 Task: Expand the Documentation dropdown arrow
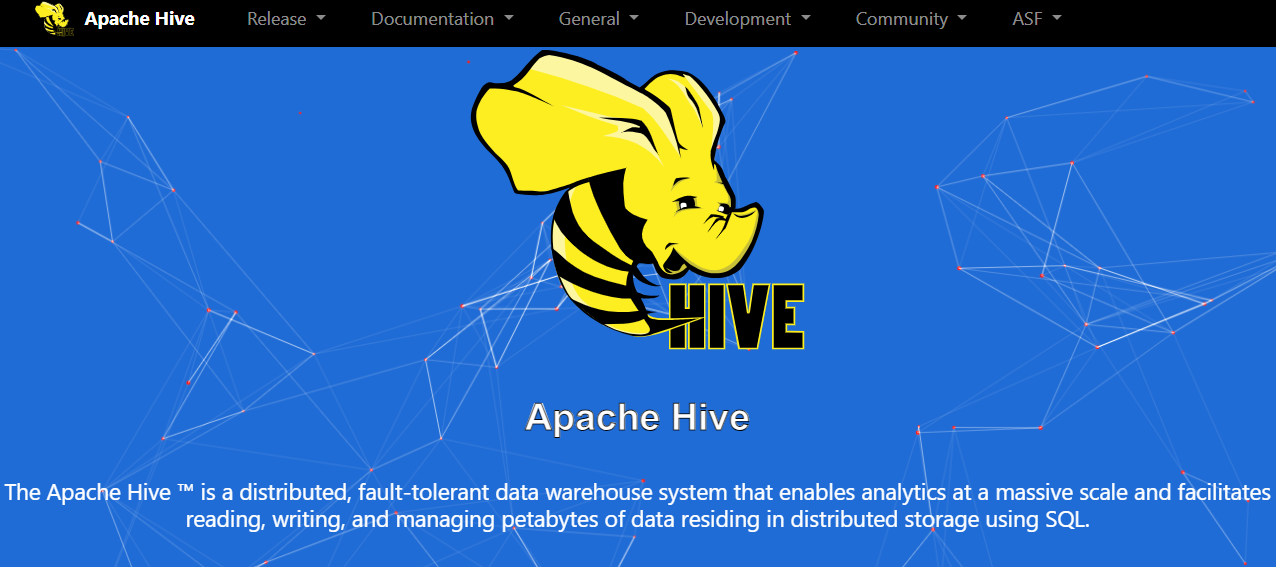(509, 19)
